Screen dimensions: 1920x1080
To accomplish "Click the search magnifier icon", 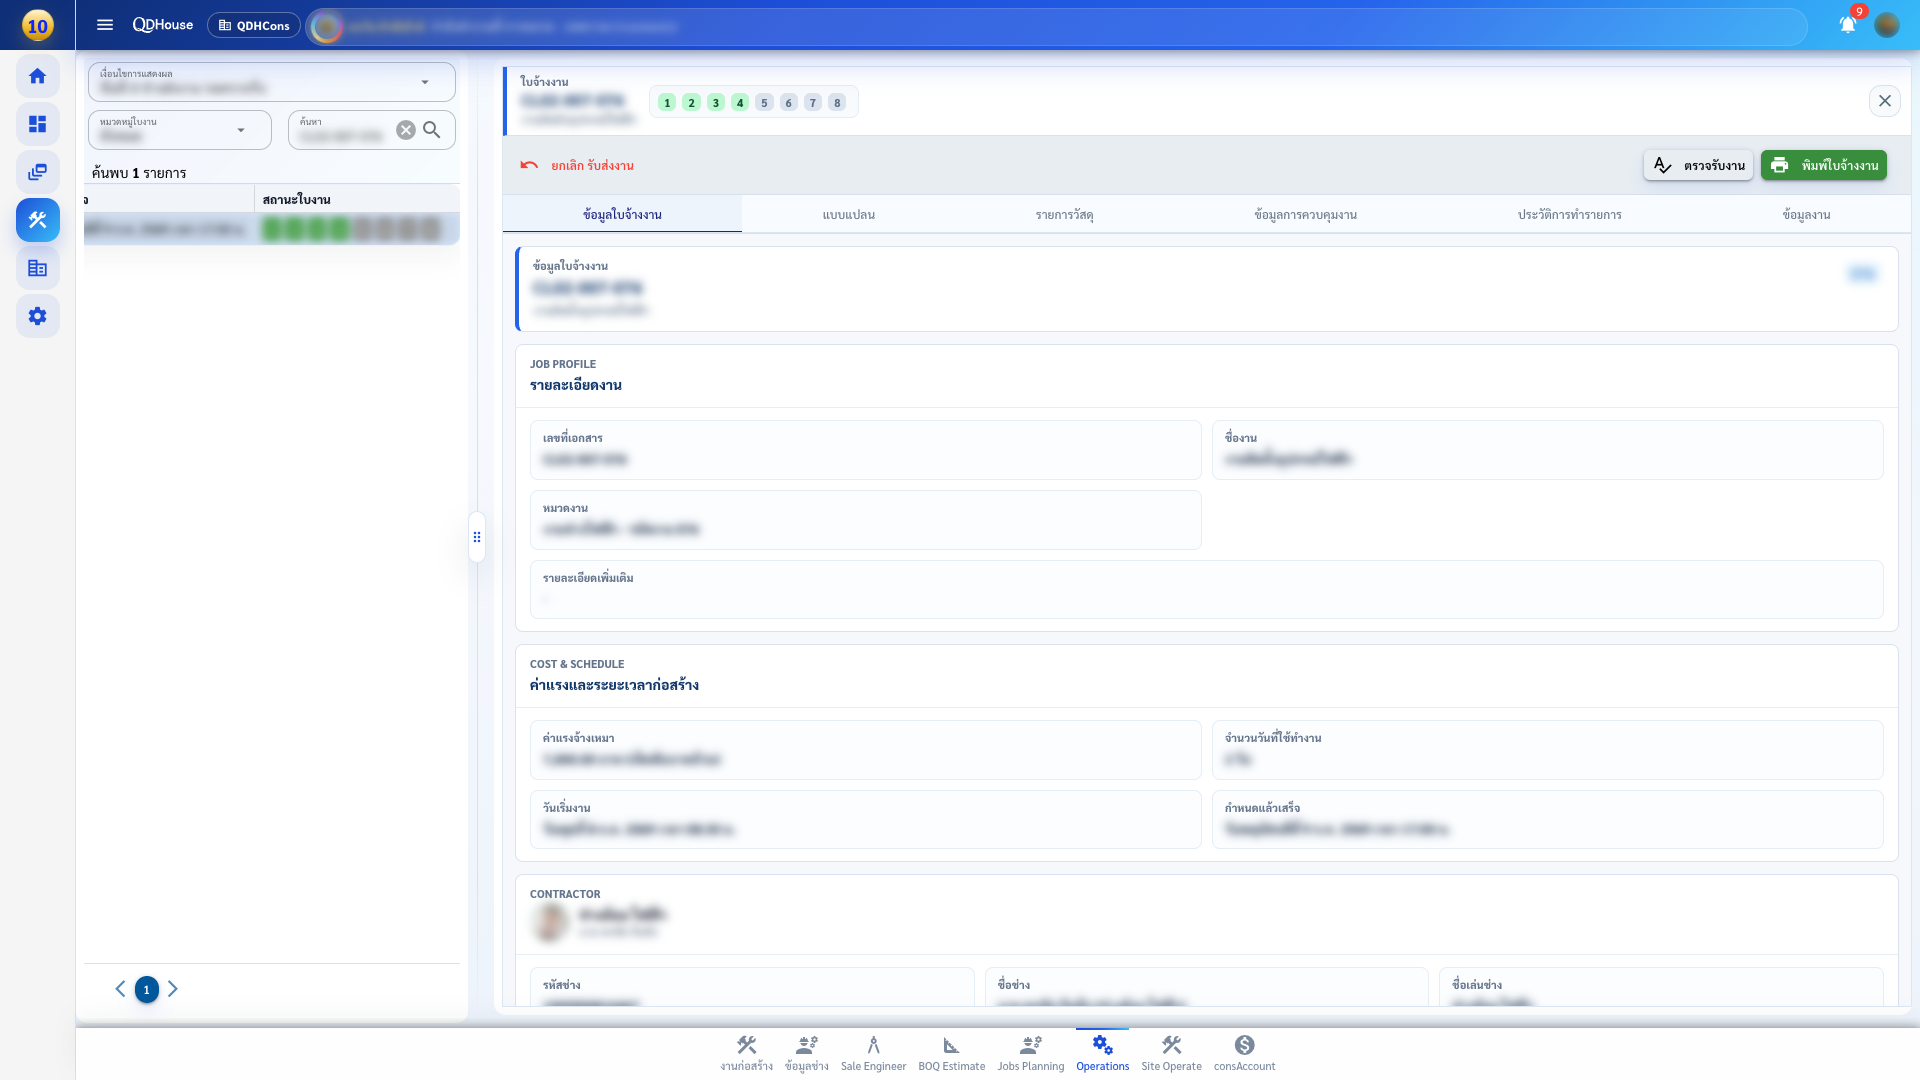I will point(432,130).
